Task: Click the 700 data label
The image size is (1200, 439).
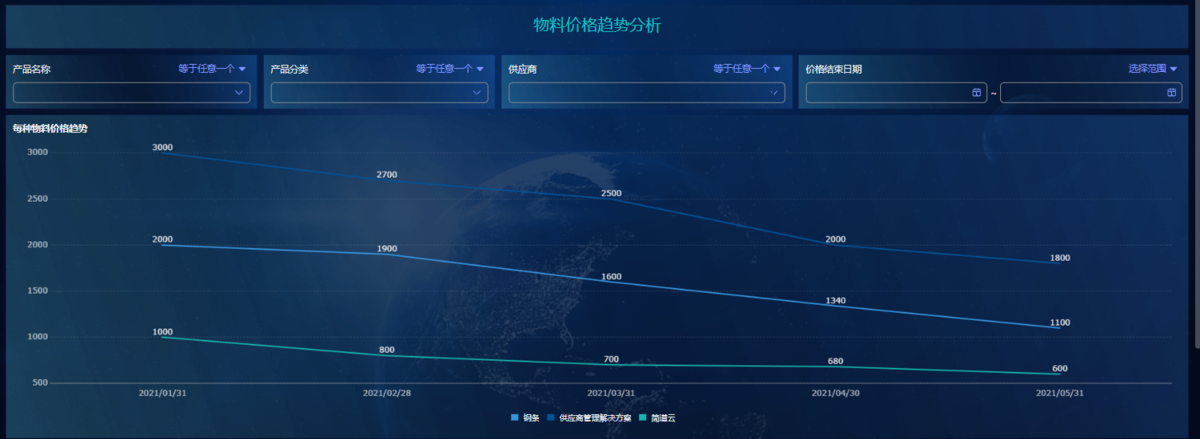Action: [x=611, y=359]
